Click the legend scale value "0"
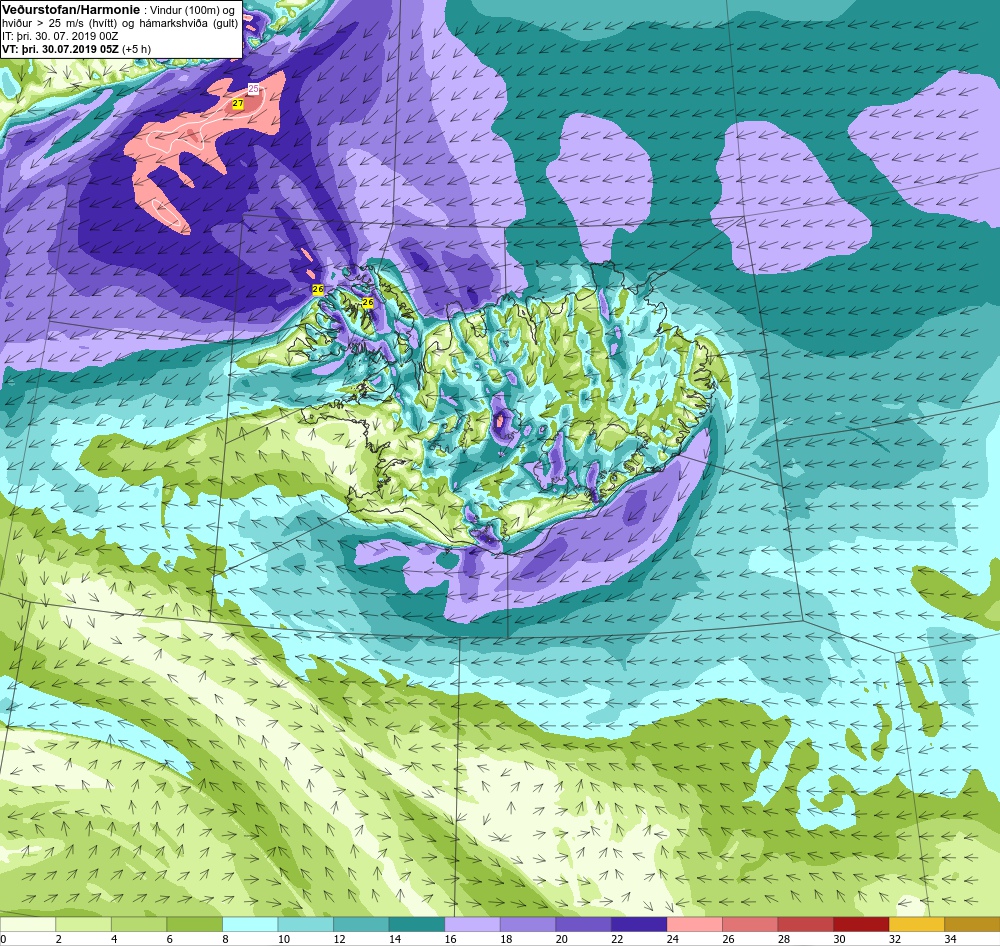Image resolution: width=1000 pixels, height=946 pixels. pos(3,939)
